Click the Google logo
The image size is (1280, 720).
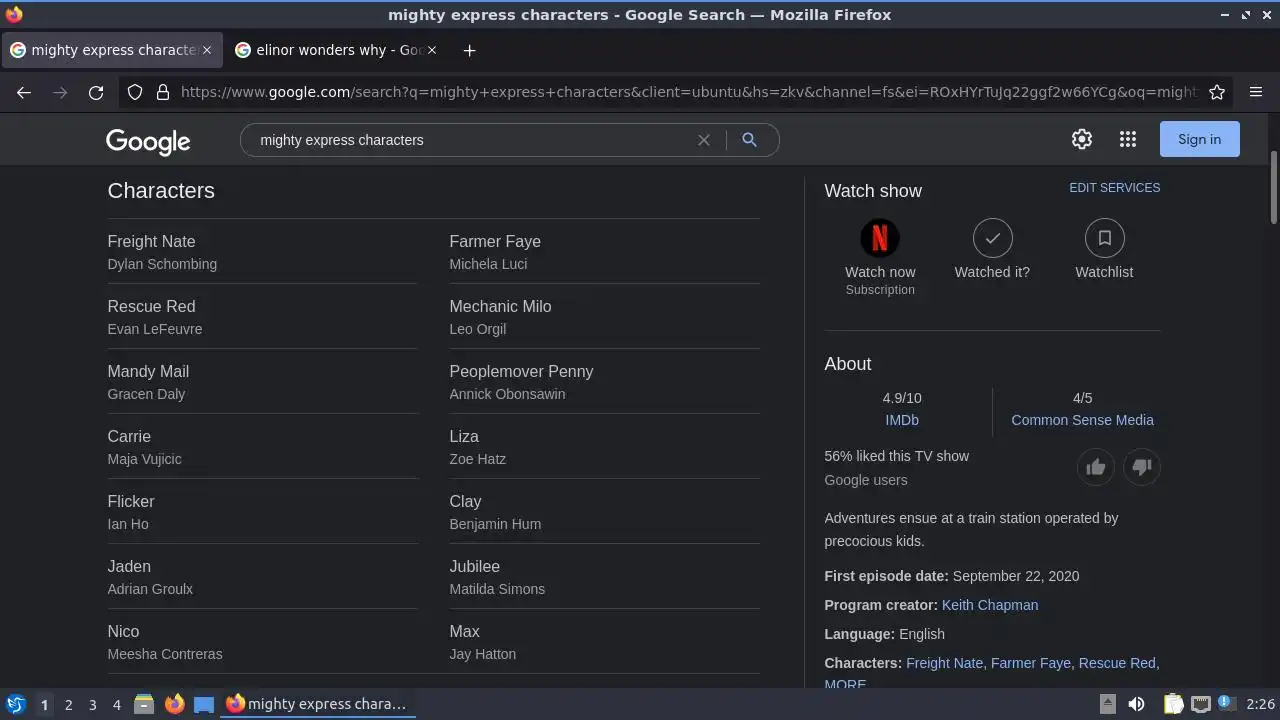click(x=148, y=142)
